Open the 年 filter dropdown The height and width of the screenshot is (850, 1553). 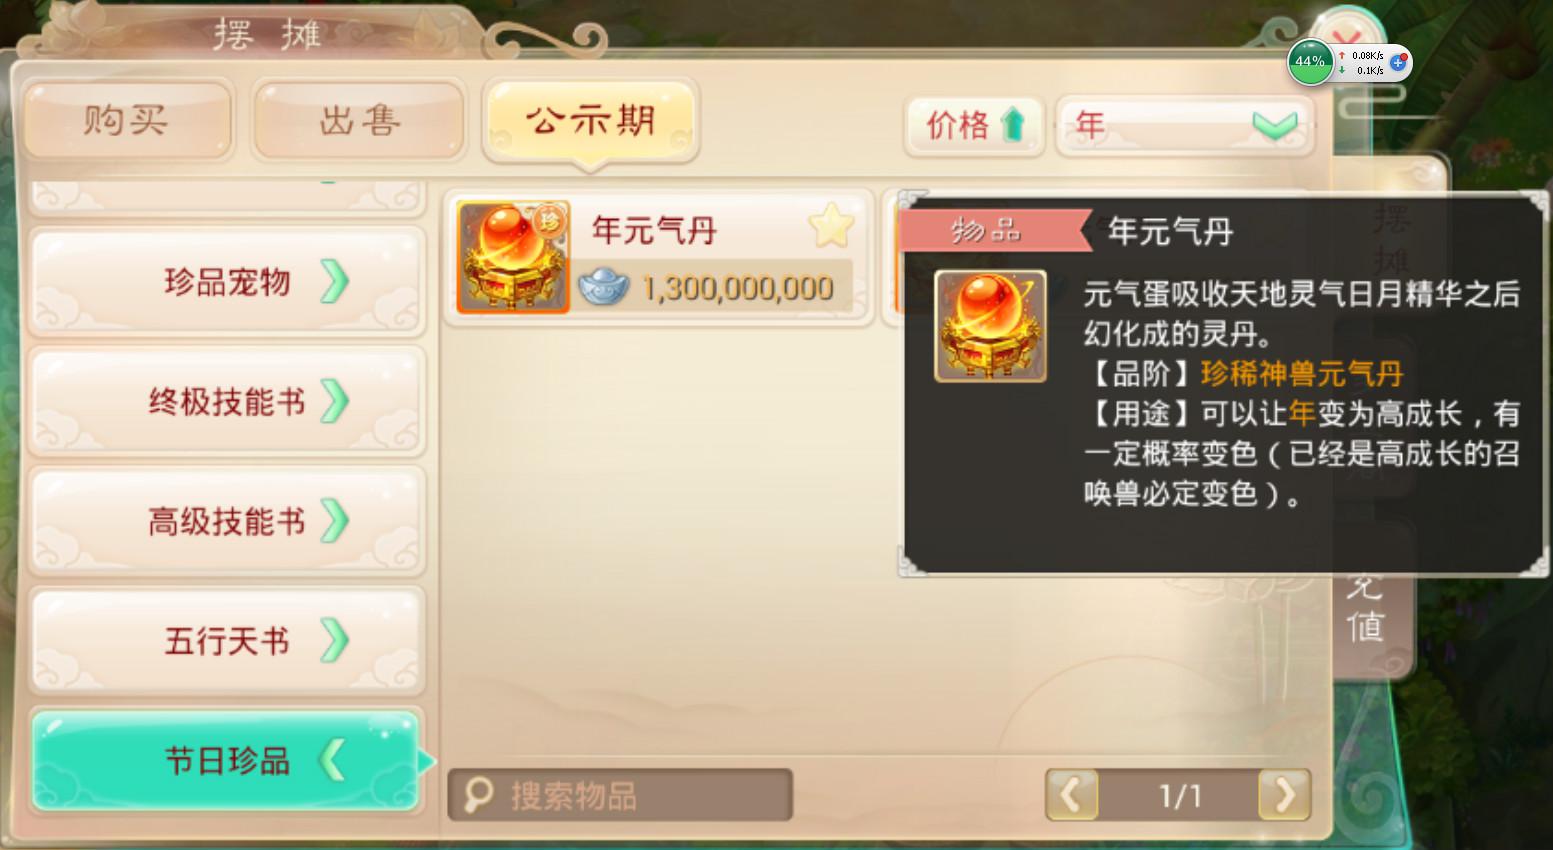pos(1185,126)
